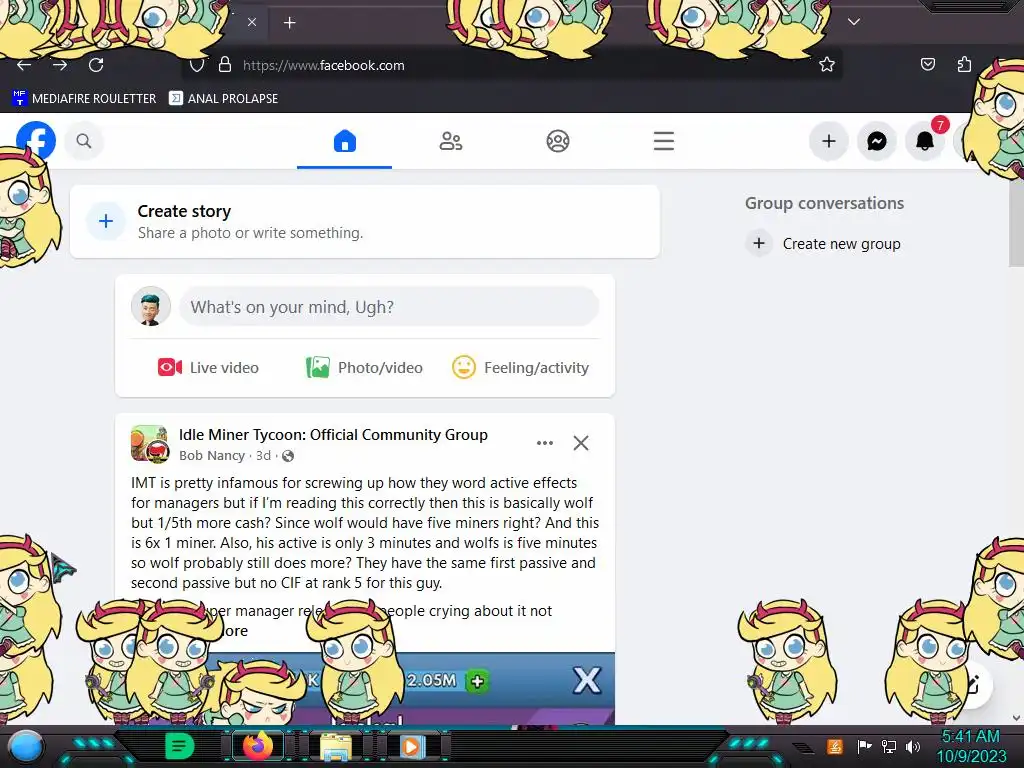Image resolution: width=1024 pixels, height=768 pixels.
Task: Click the Create plus button in header
Action: click(829, 141)
